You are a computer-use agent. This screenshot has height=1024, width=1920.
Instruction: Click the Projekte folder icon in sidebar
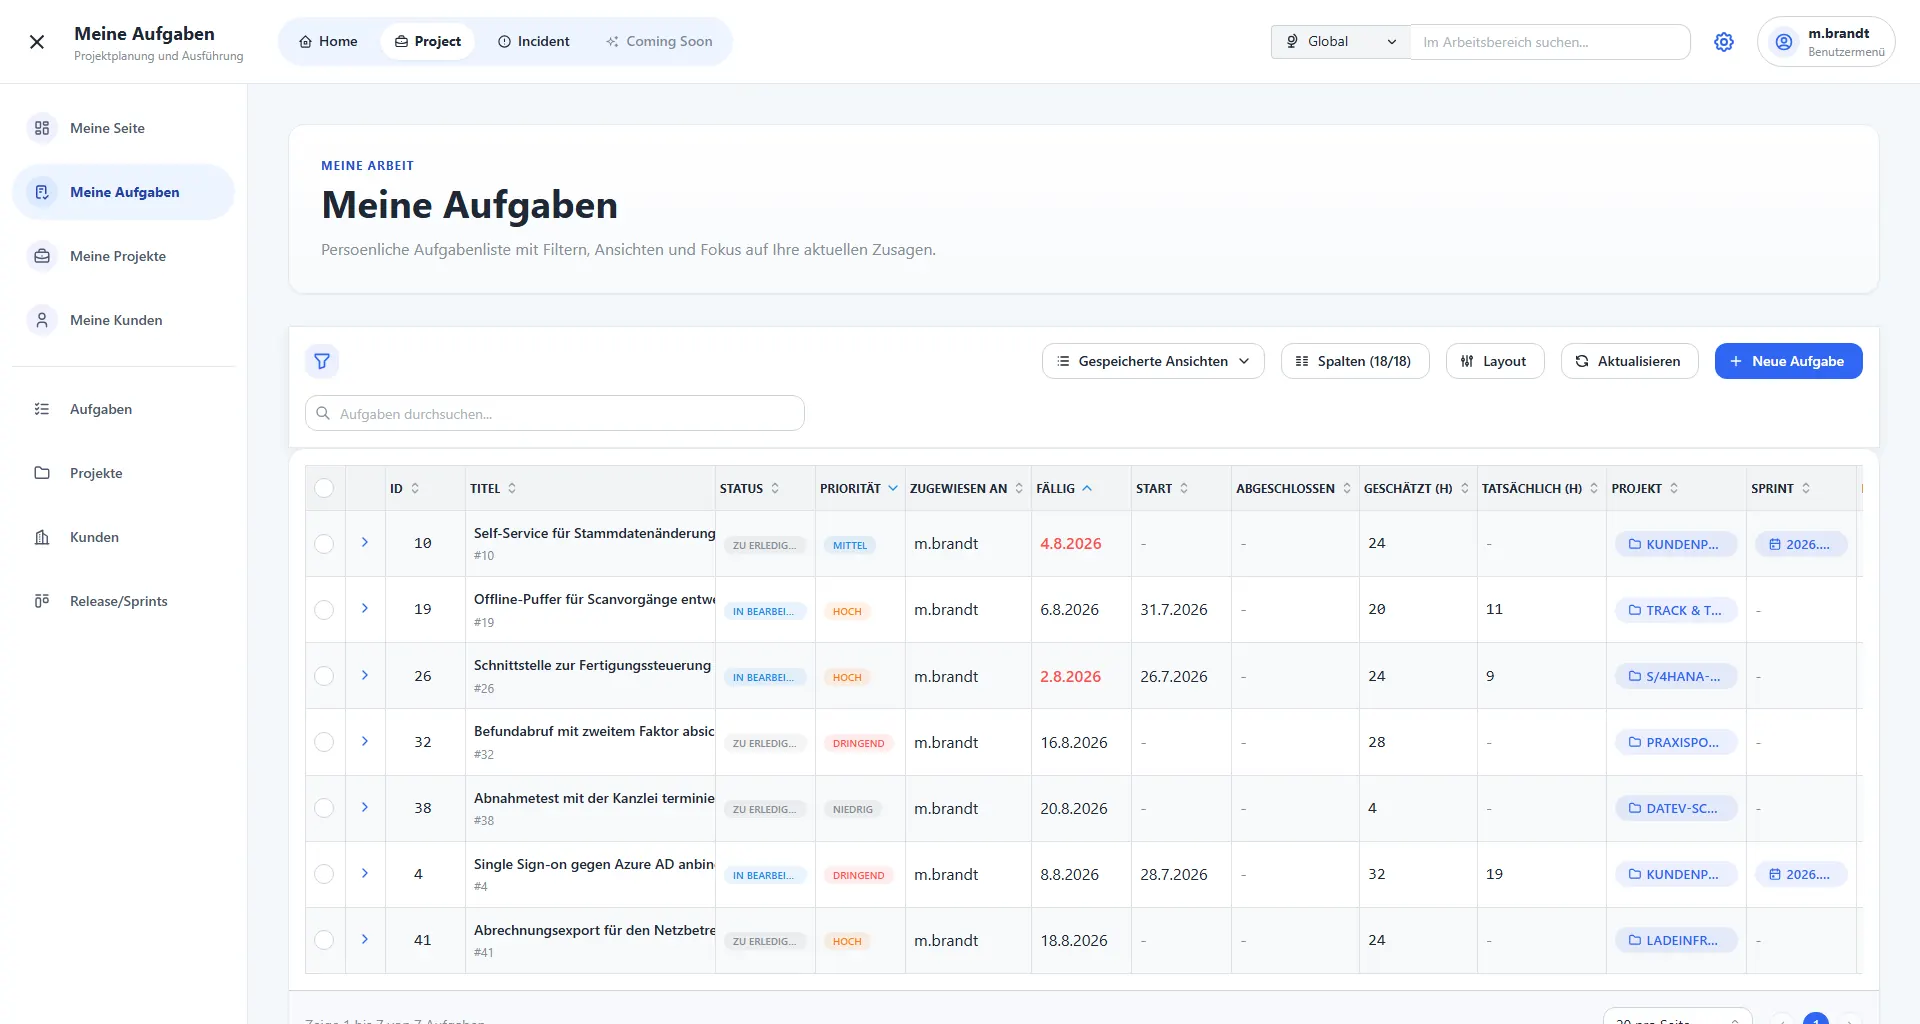click(x=42, y=473)
